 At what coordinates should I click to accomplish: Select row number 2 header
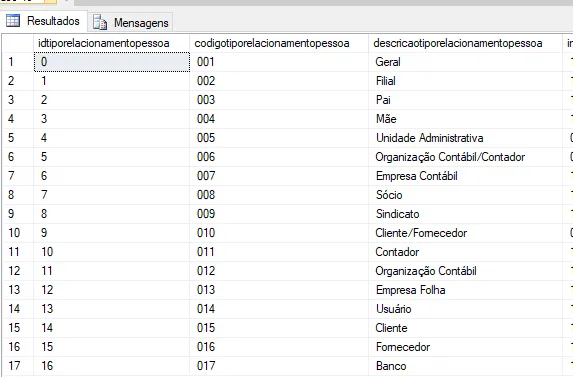pos(18,81)
